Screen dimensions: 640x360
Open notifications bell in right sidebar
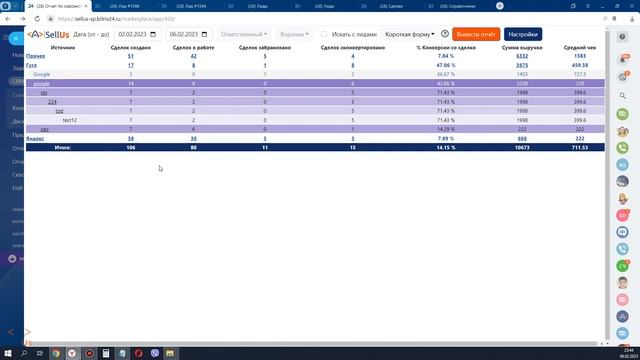click(x=623, y=59)
